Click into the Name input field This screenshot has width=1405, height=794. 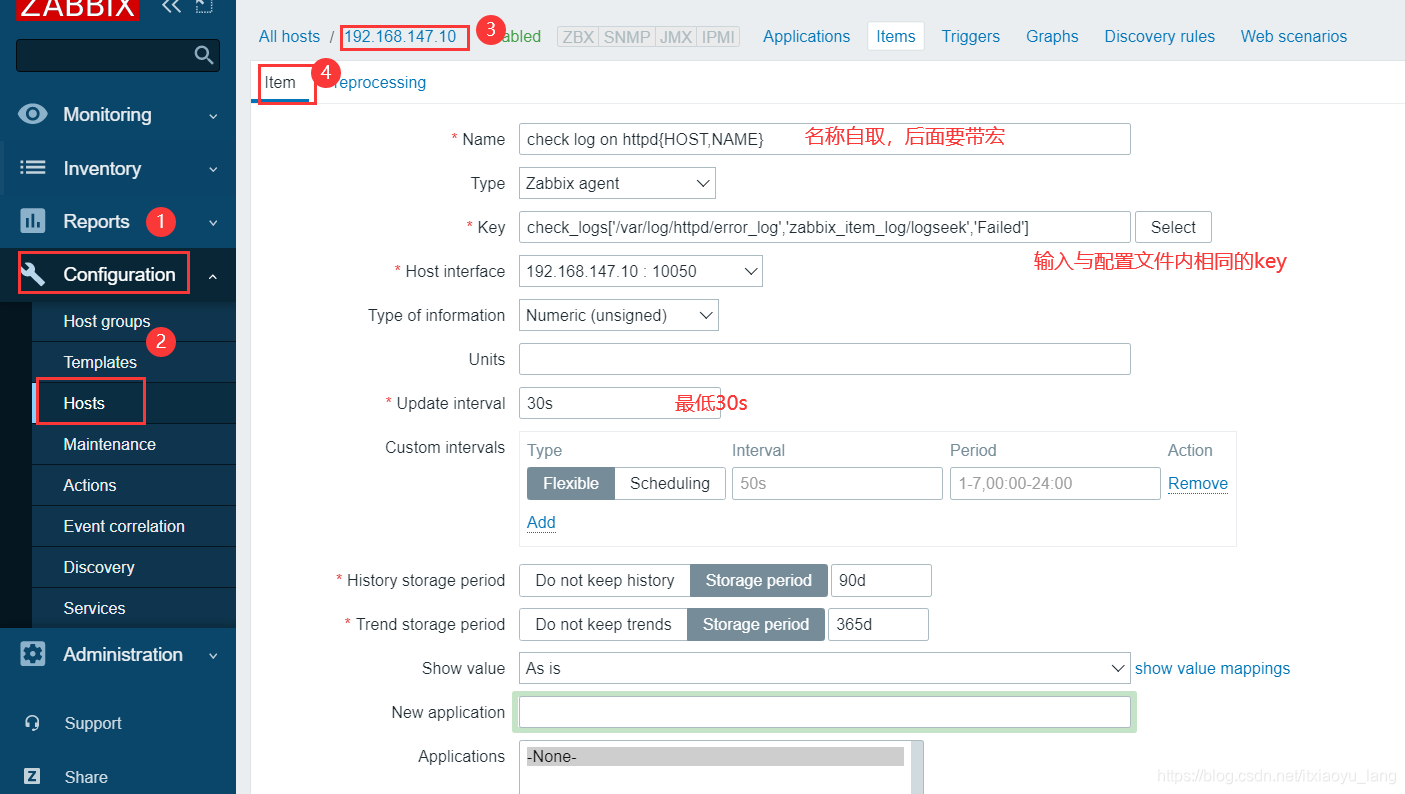click(x=825, y=139)
